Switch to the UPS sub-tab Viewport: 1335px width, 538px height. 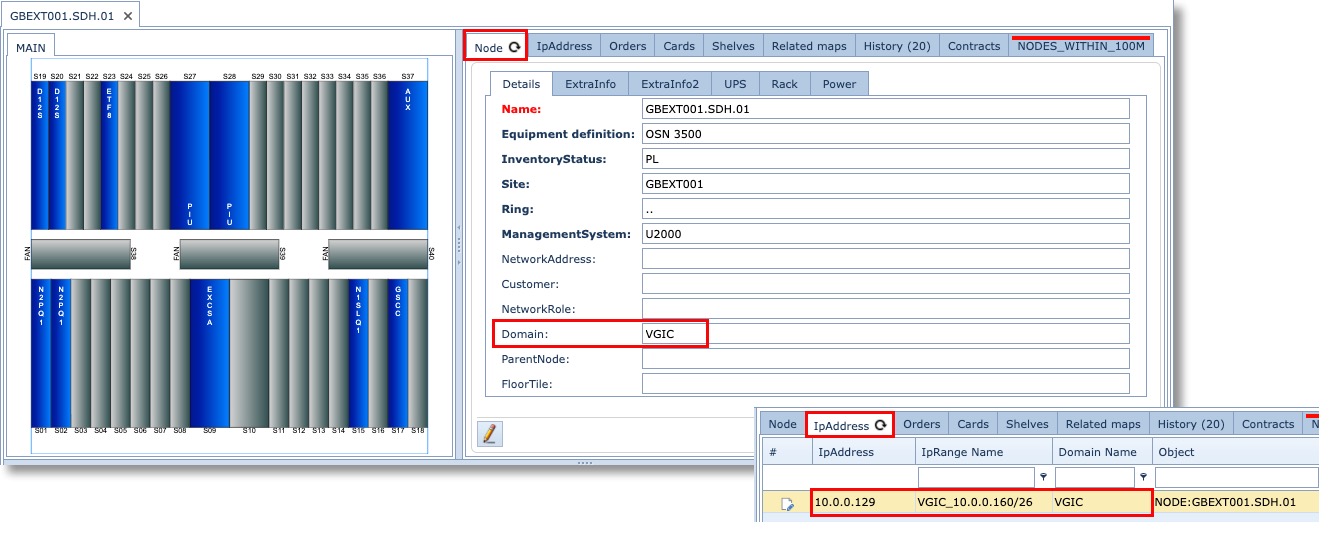[735, 84]
